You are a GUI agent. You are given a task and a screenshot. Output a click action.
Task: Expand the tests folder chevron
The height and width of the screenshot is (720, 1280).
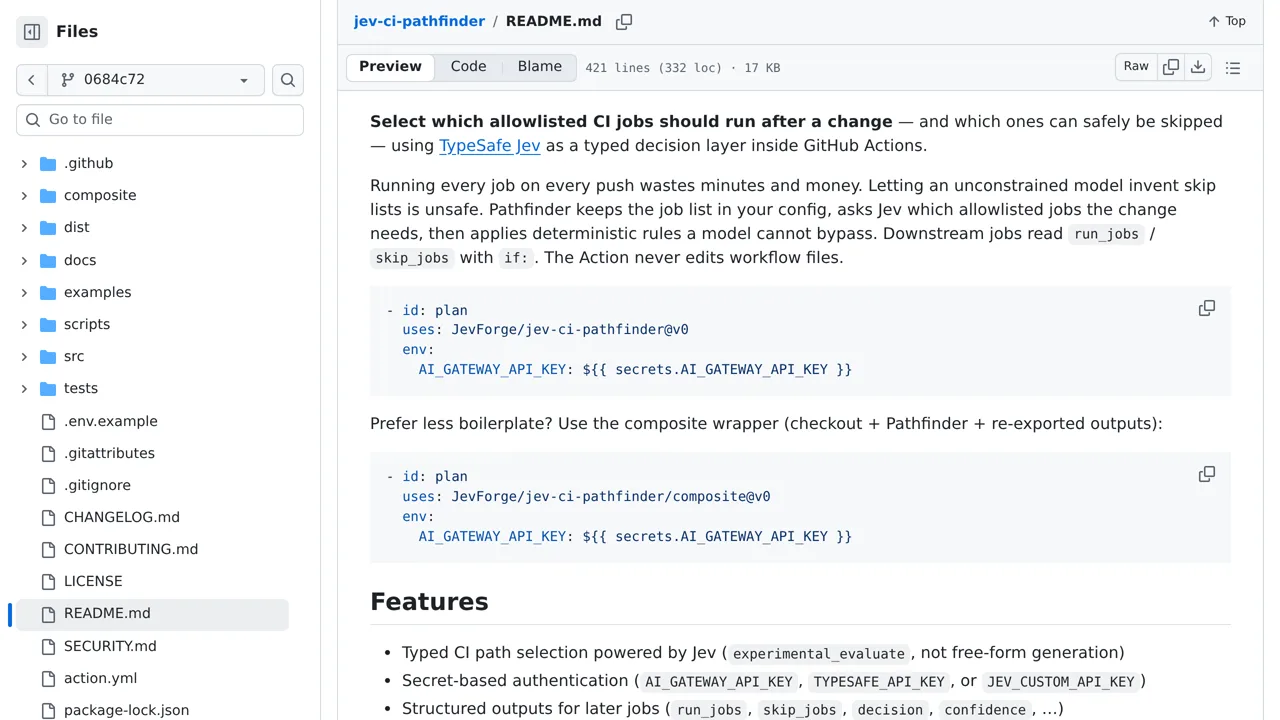24,389
